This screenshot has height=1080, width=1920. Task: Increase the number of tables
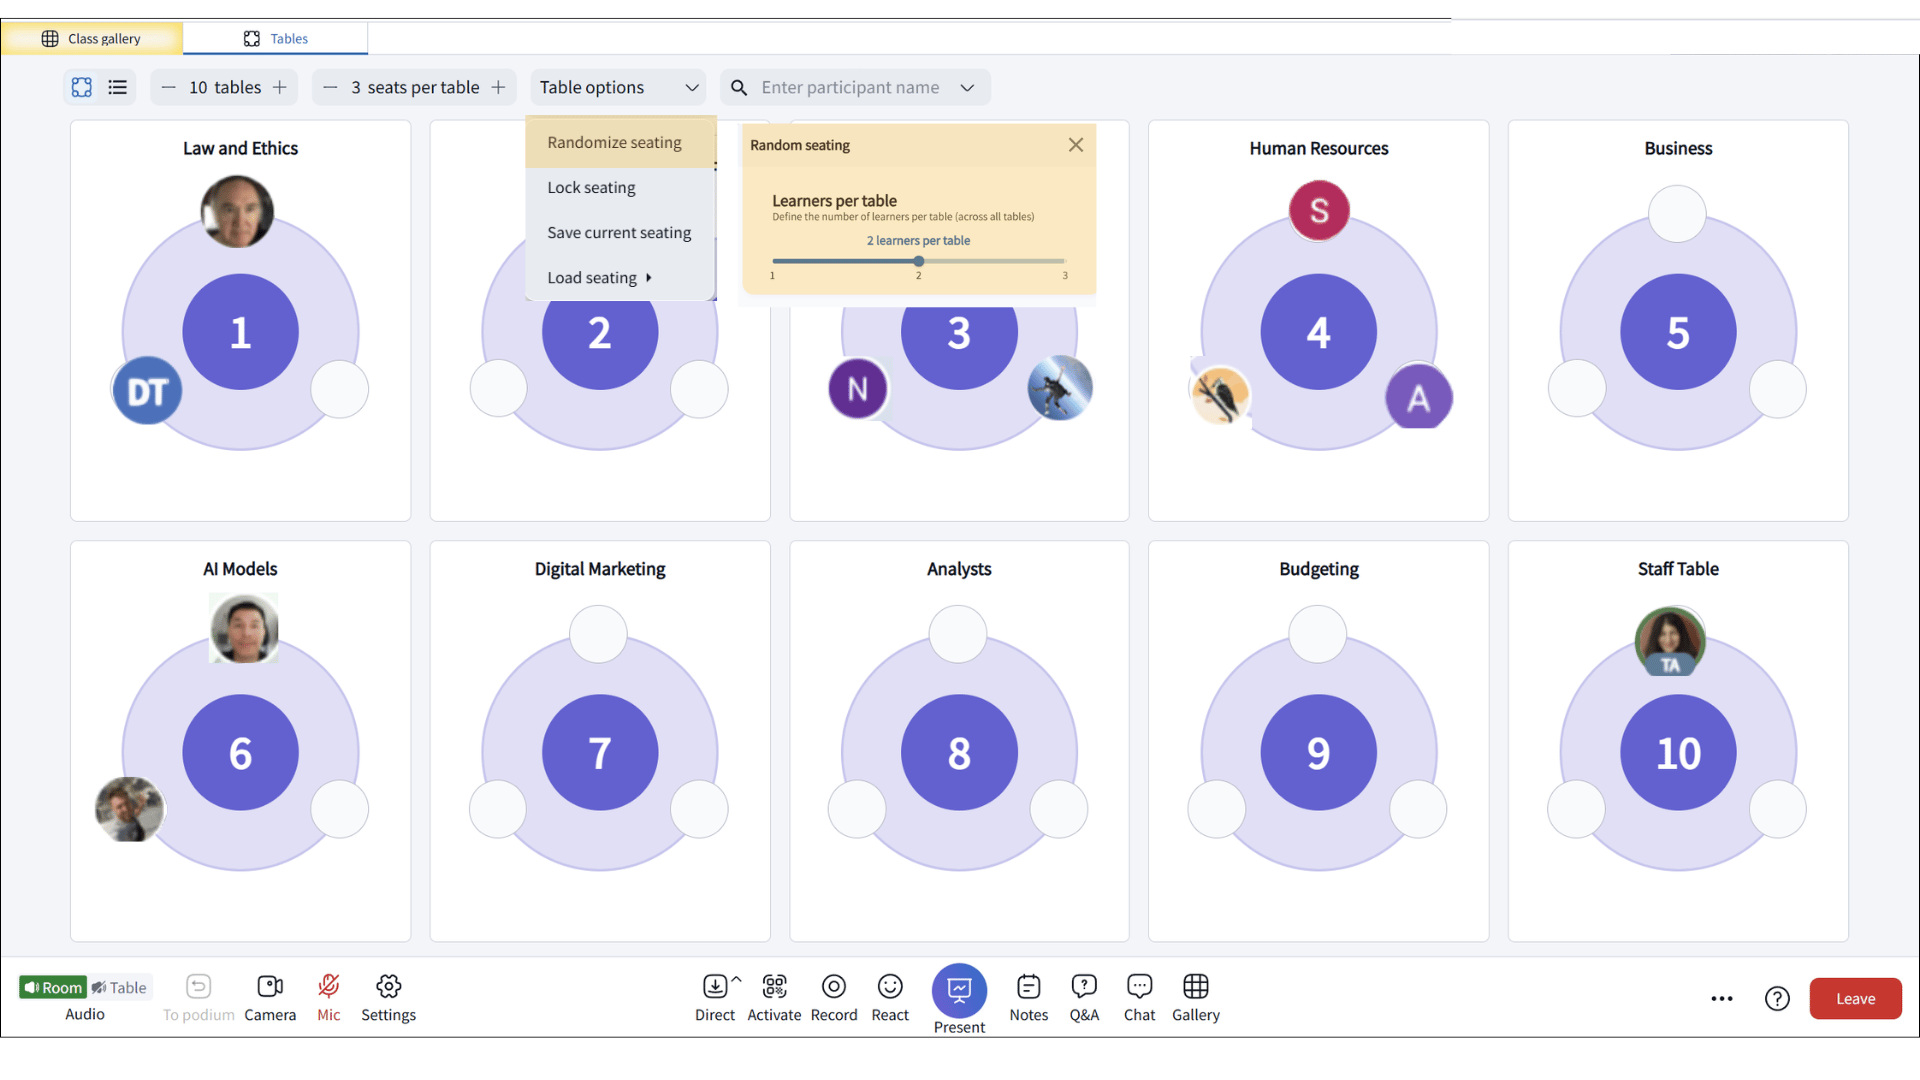tap(280, 88)
